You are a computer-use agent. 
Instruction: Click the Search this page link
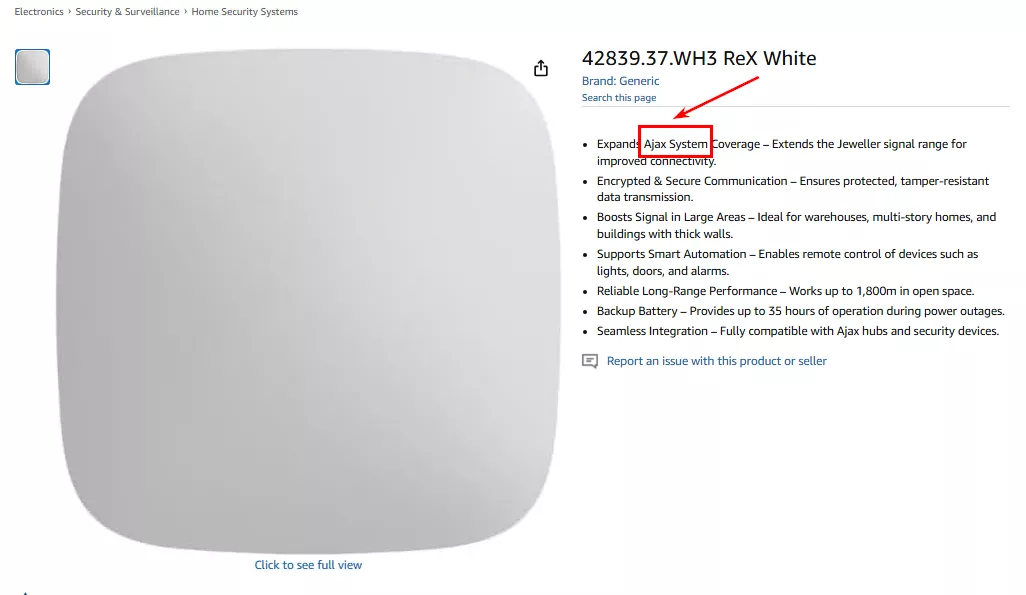(619, 98)
